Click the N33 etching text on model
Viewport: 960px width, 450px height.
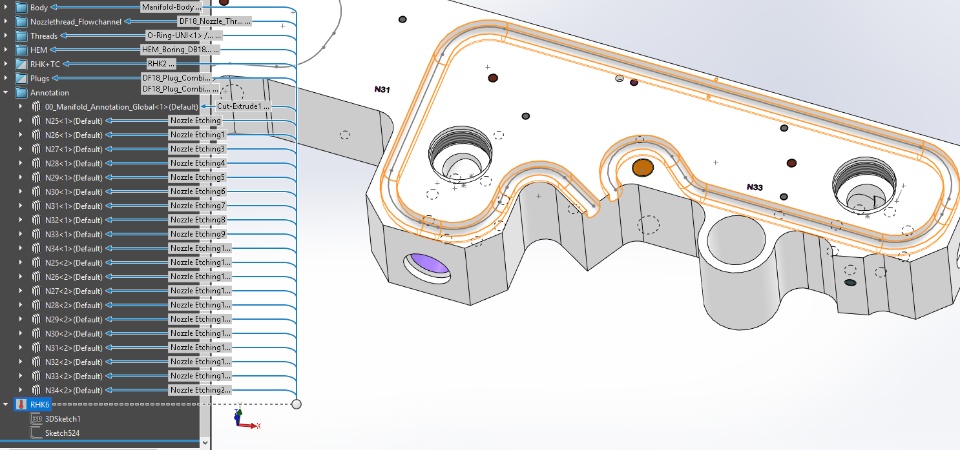click(755, 187)
